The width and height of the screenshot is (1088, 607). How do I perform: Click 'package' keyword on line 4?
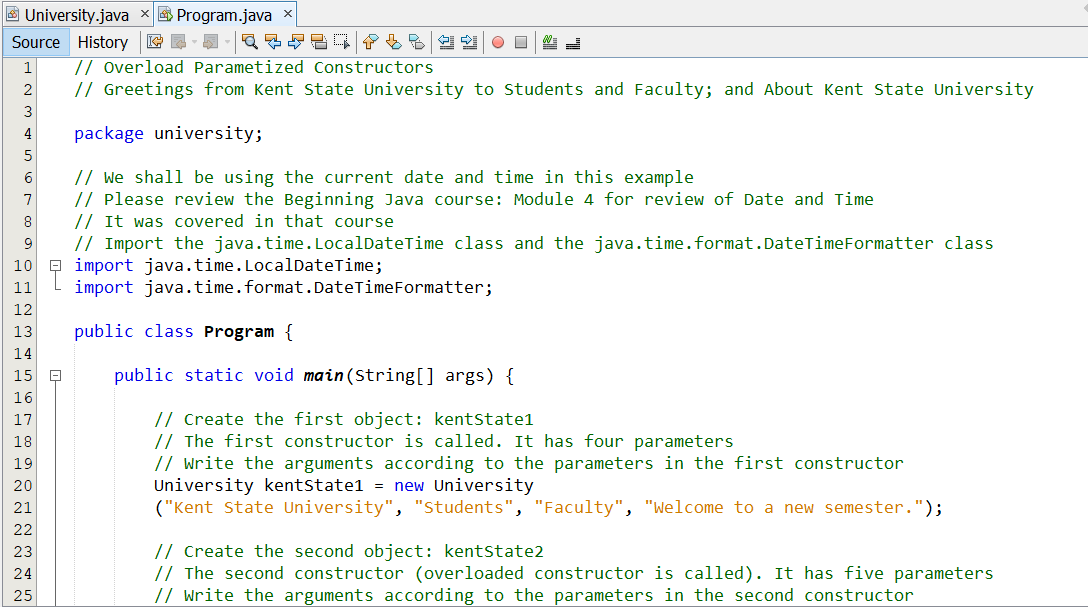tap(109, 133)
